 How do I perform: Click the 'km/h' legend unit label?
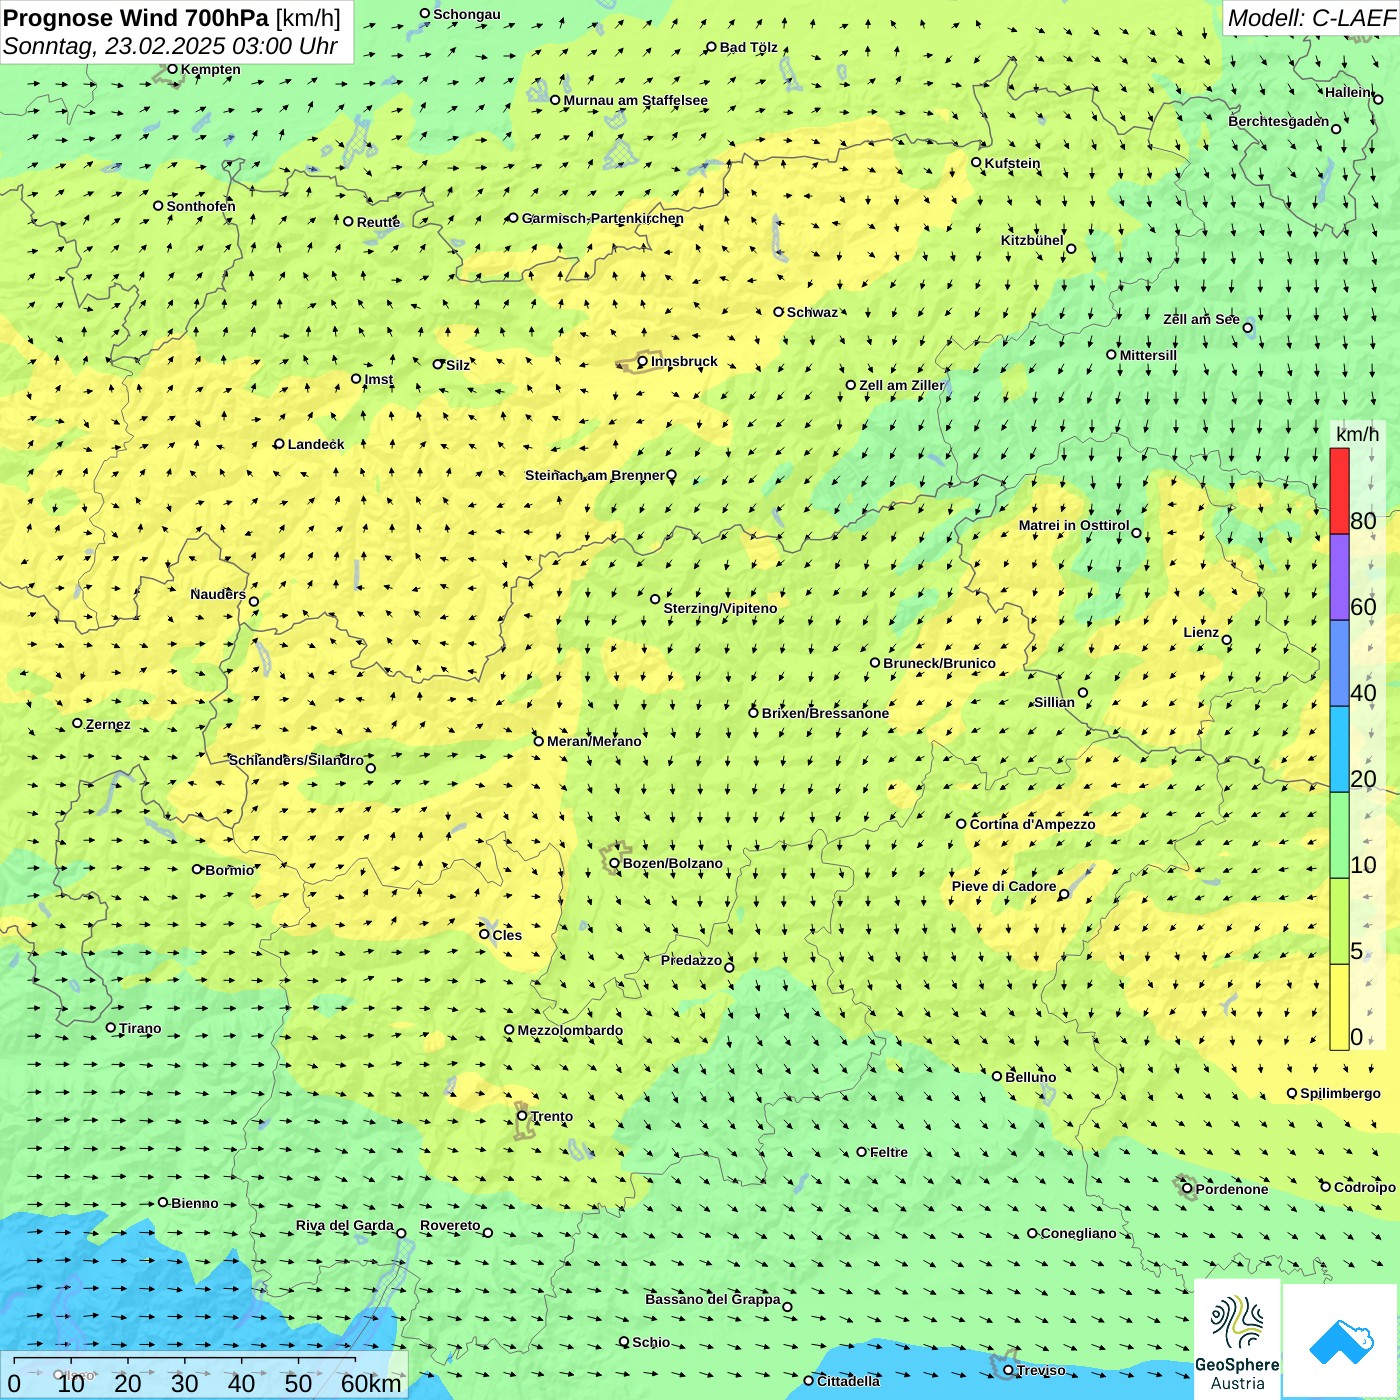pos(1357,434)
